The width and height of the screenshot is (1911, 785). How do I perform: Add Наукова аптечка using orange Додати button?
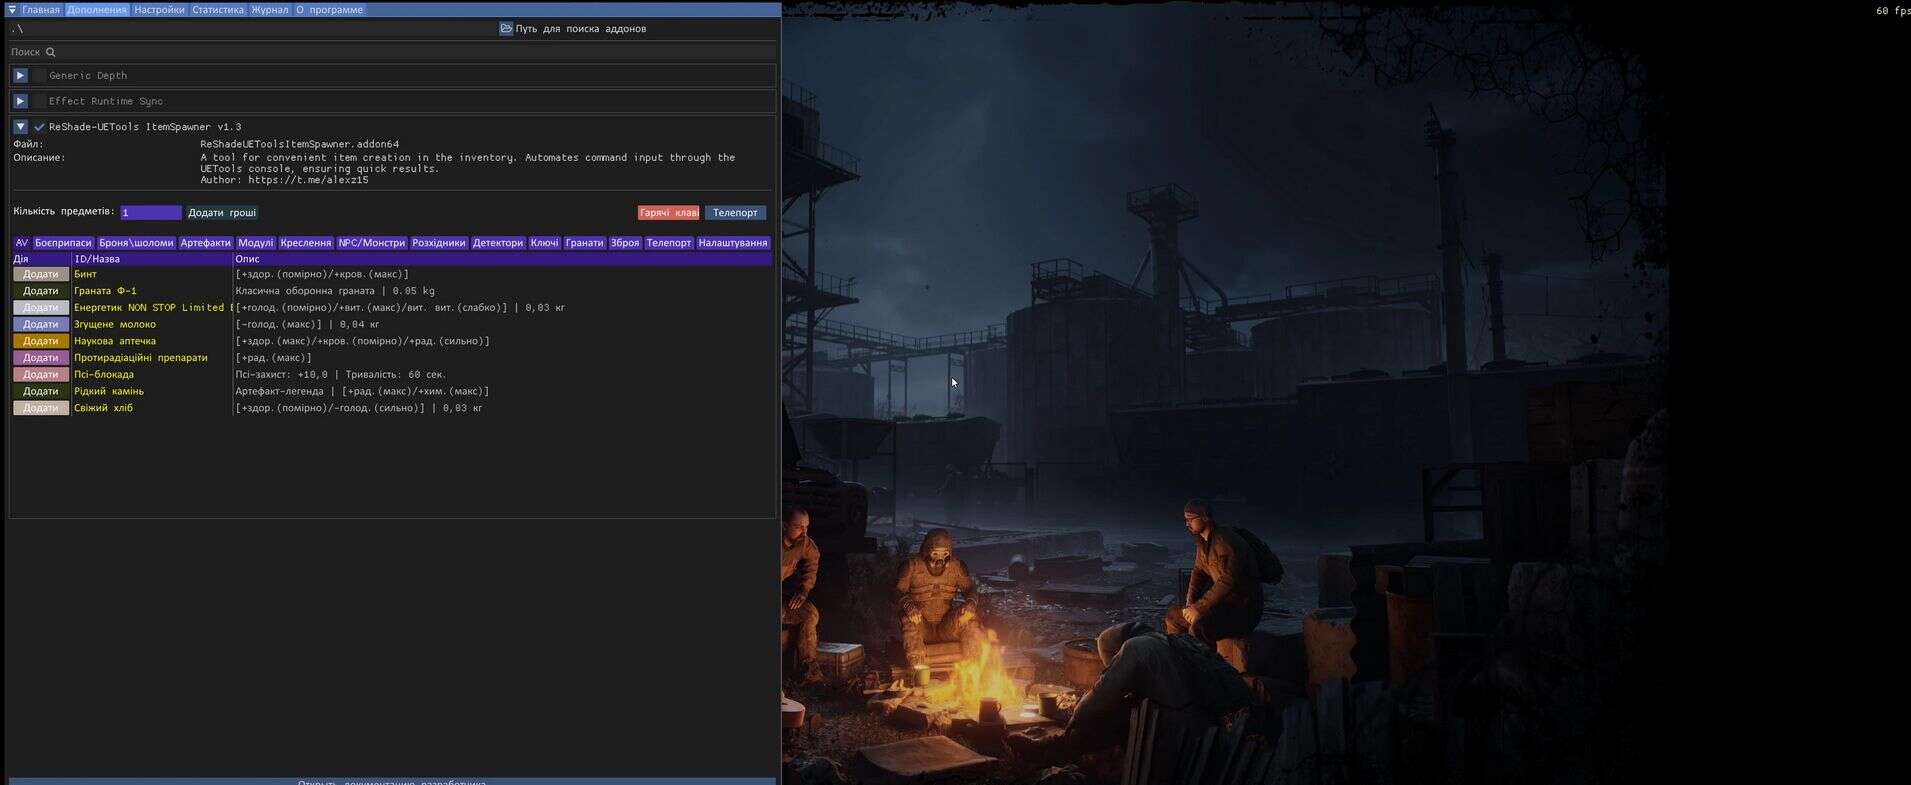point(41,341)
